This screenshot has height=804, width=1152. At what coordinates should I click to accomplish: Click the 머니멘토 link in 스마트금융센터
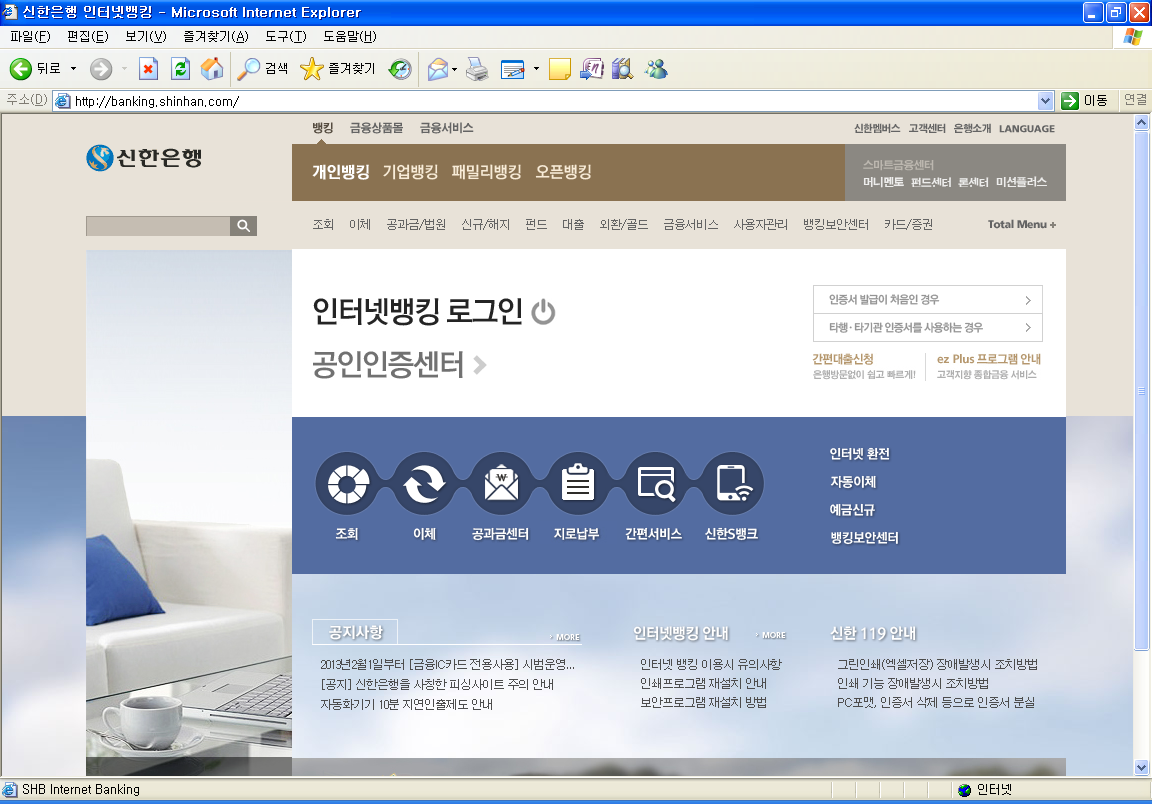click(x=883, y=182)
